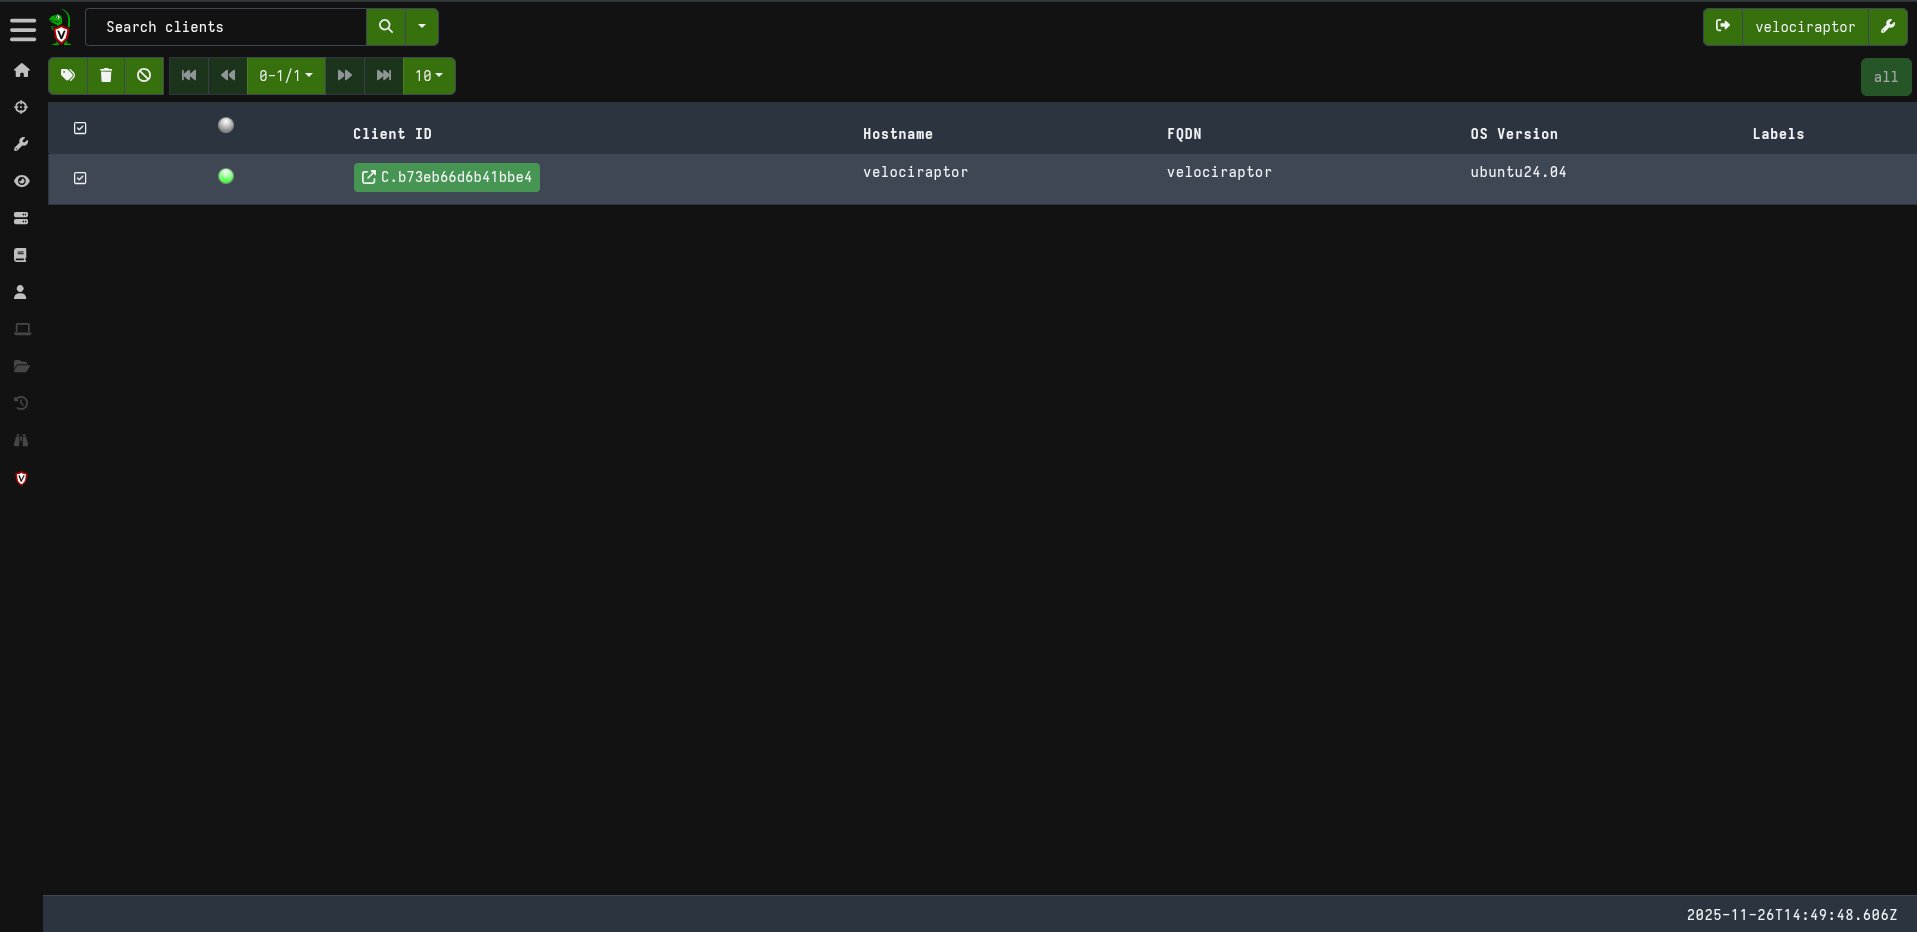Click in the Search clients field
The width and height of the screenshot is (1917, 932).
226,27
